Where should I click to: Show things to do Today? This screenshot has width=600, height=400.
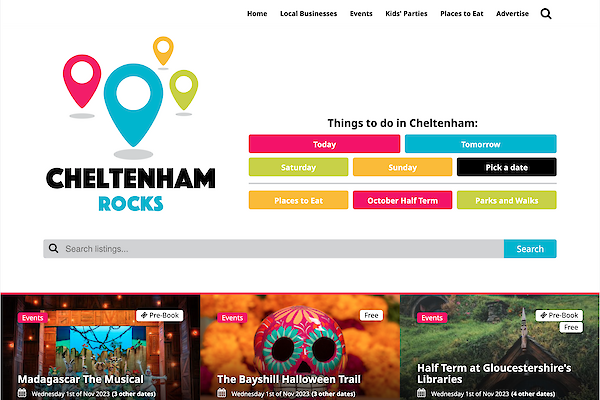click(x=324, y=144)
